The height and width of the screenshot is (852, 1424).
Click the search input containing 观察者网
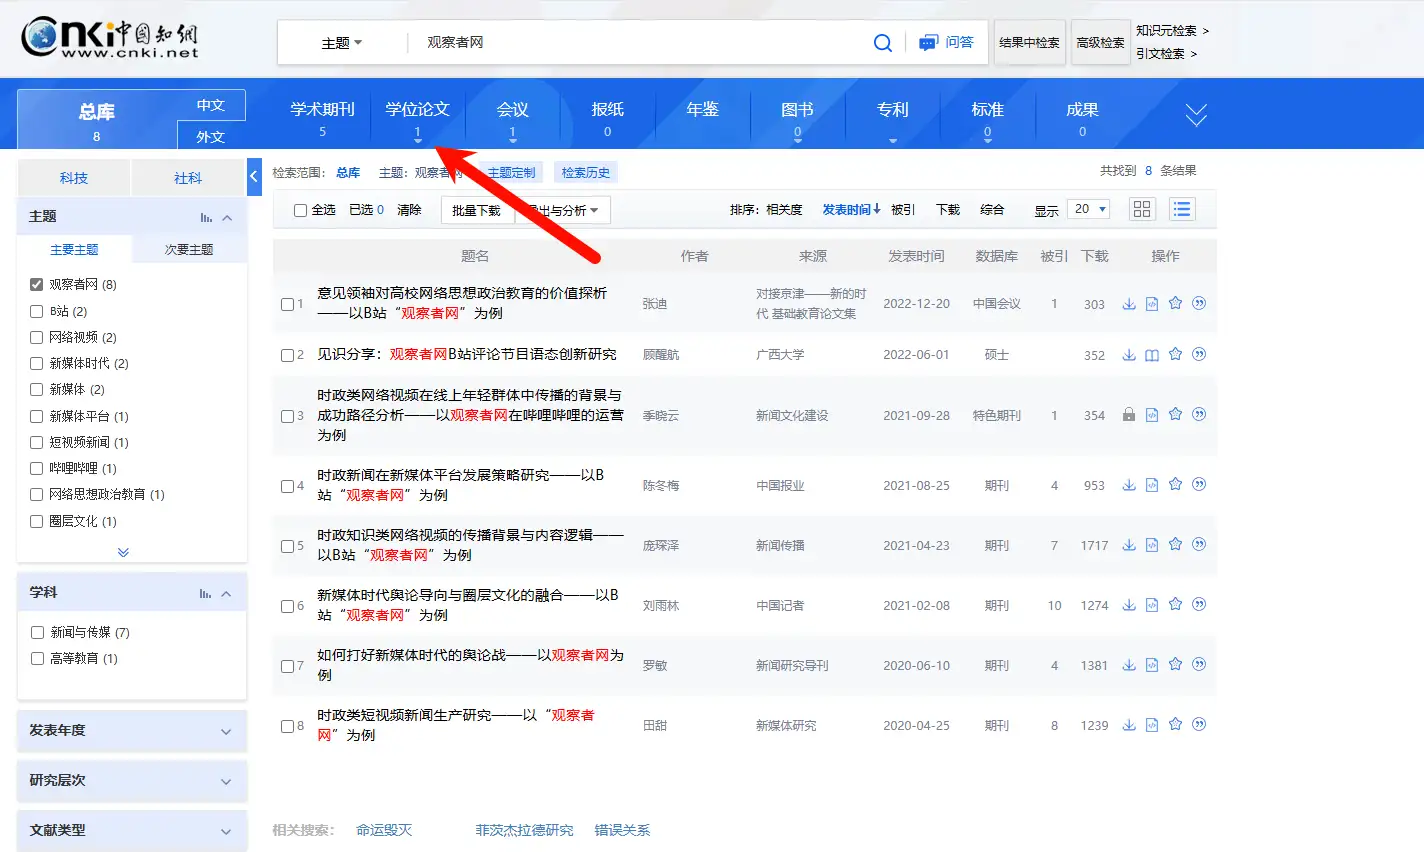pyautogui.click(x=640, y=43)
